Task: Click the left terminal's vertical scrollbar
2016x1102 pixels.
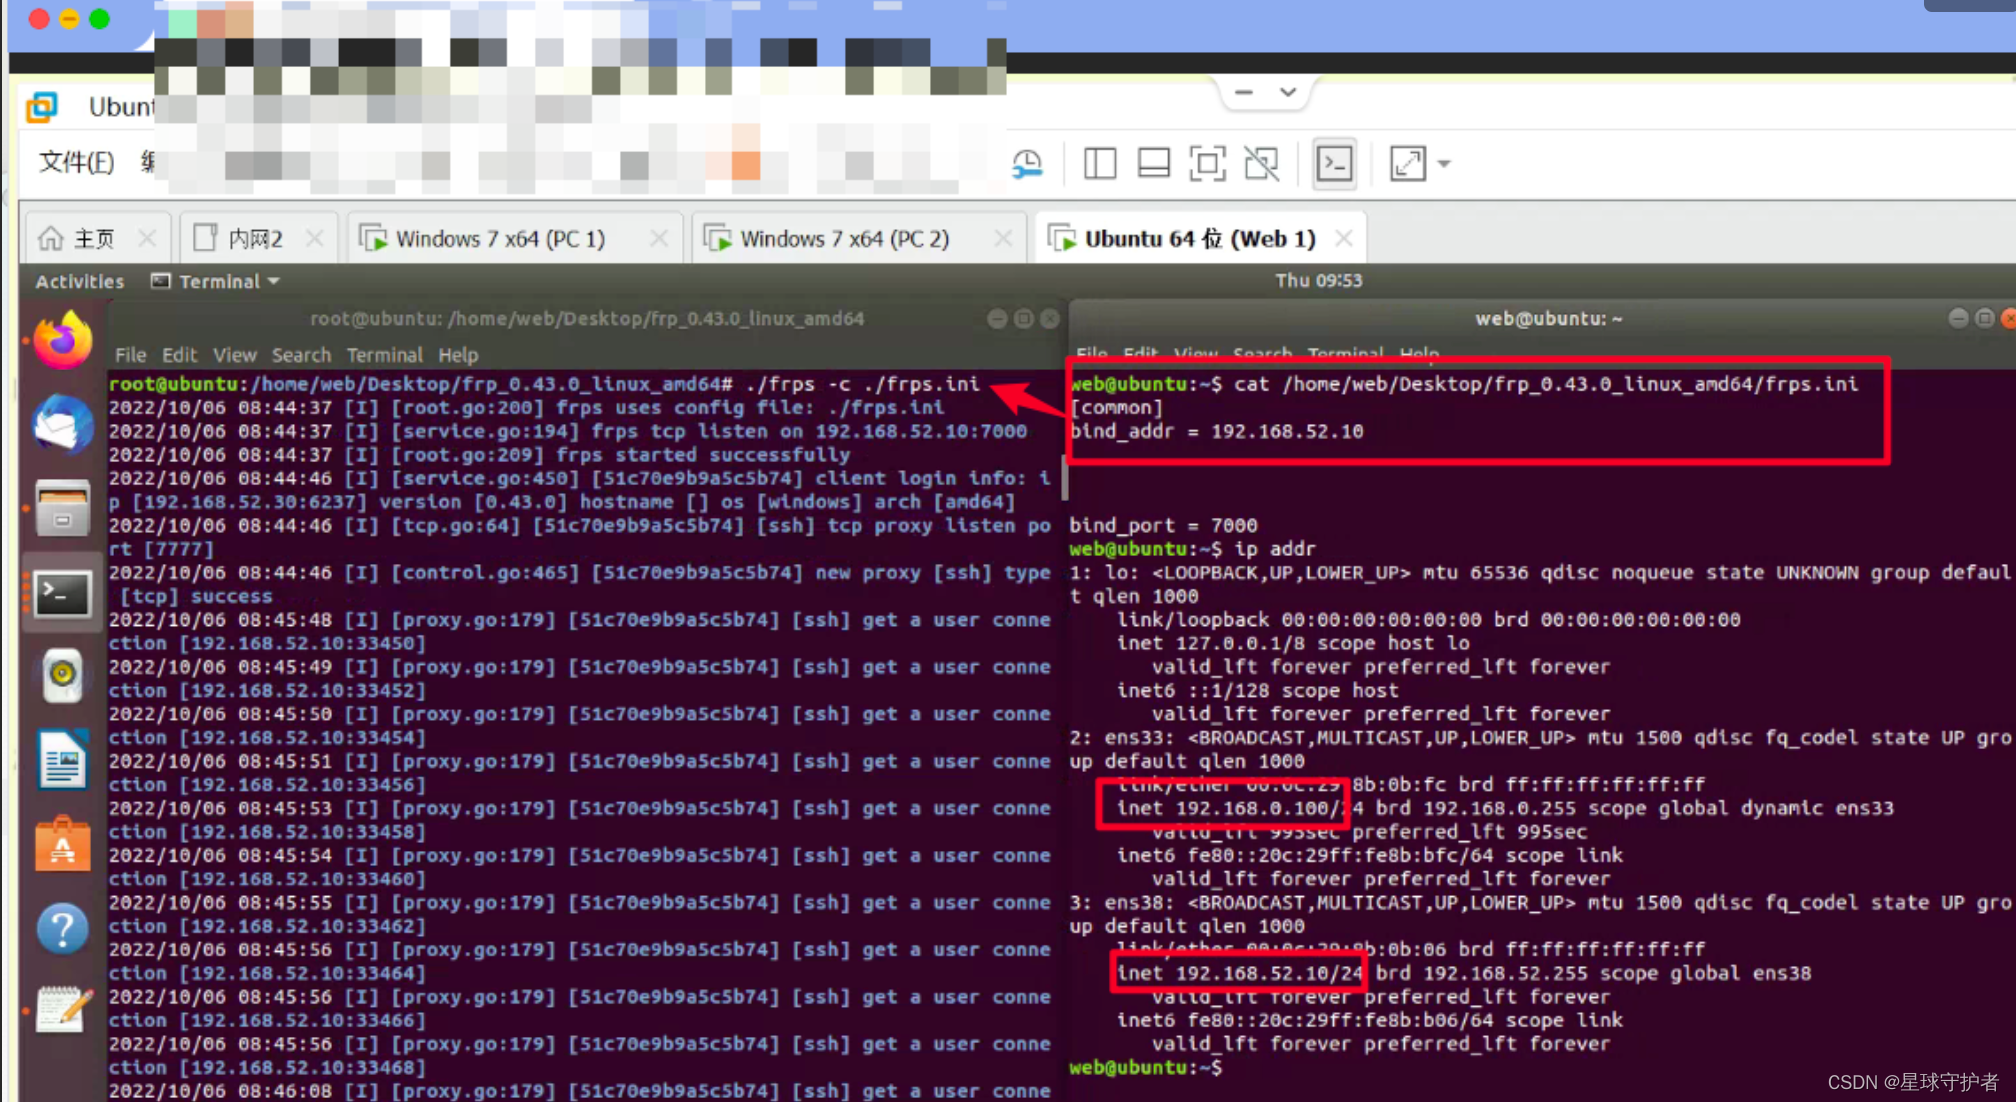Action: [x=1063, y=480]
